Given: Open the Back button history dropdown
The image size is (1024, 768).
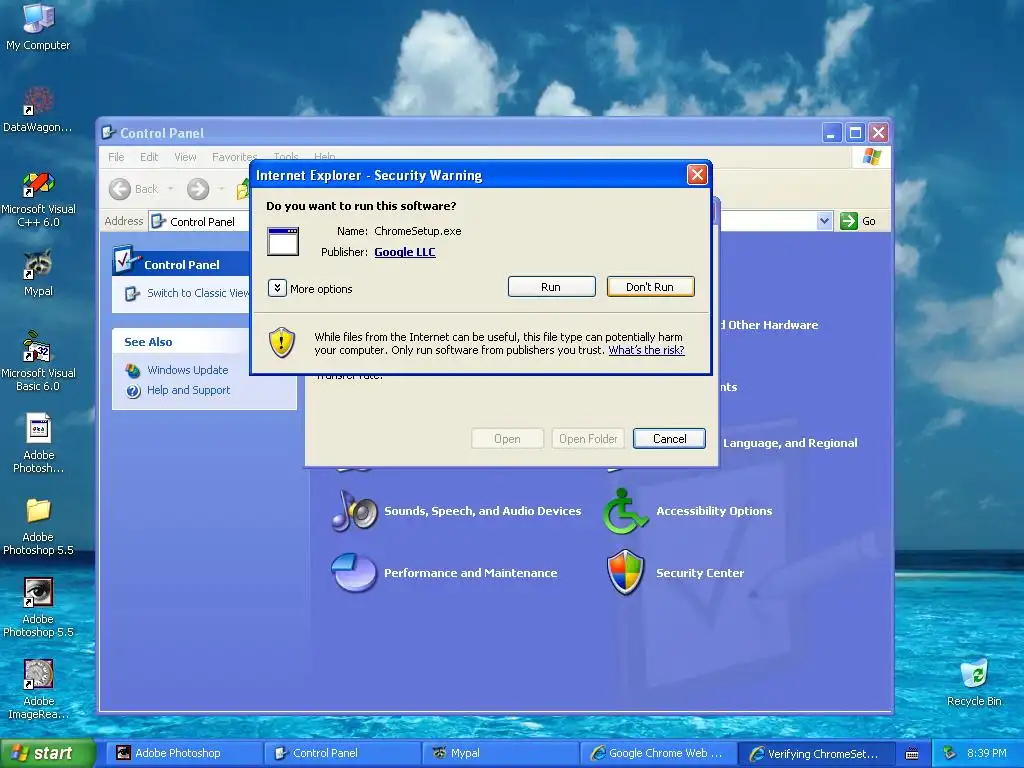Looking at the screenshot, I should 170,189.
